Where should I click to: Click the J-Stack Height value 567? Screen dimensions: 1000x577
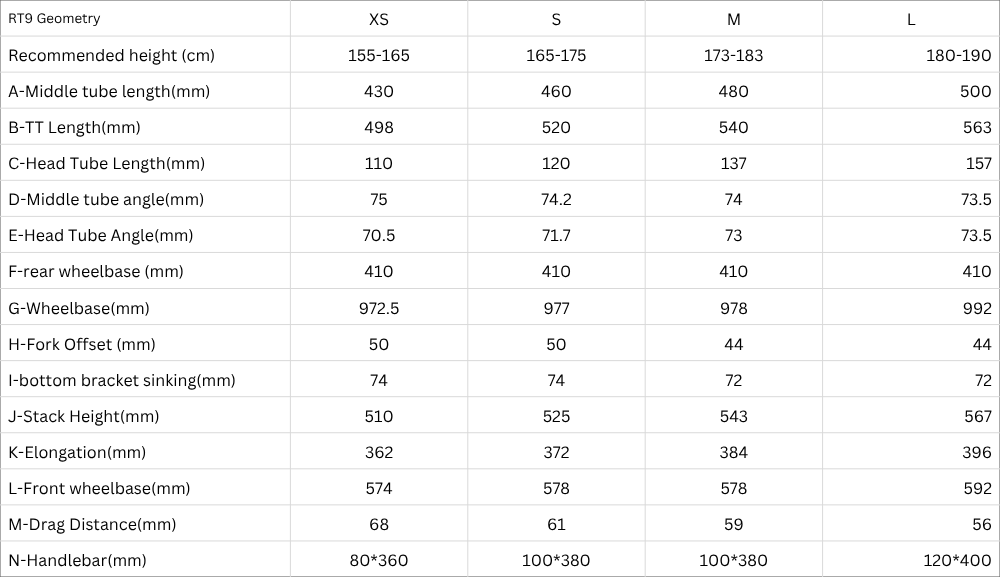click(x=977, y=416)
